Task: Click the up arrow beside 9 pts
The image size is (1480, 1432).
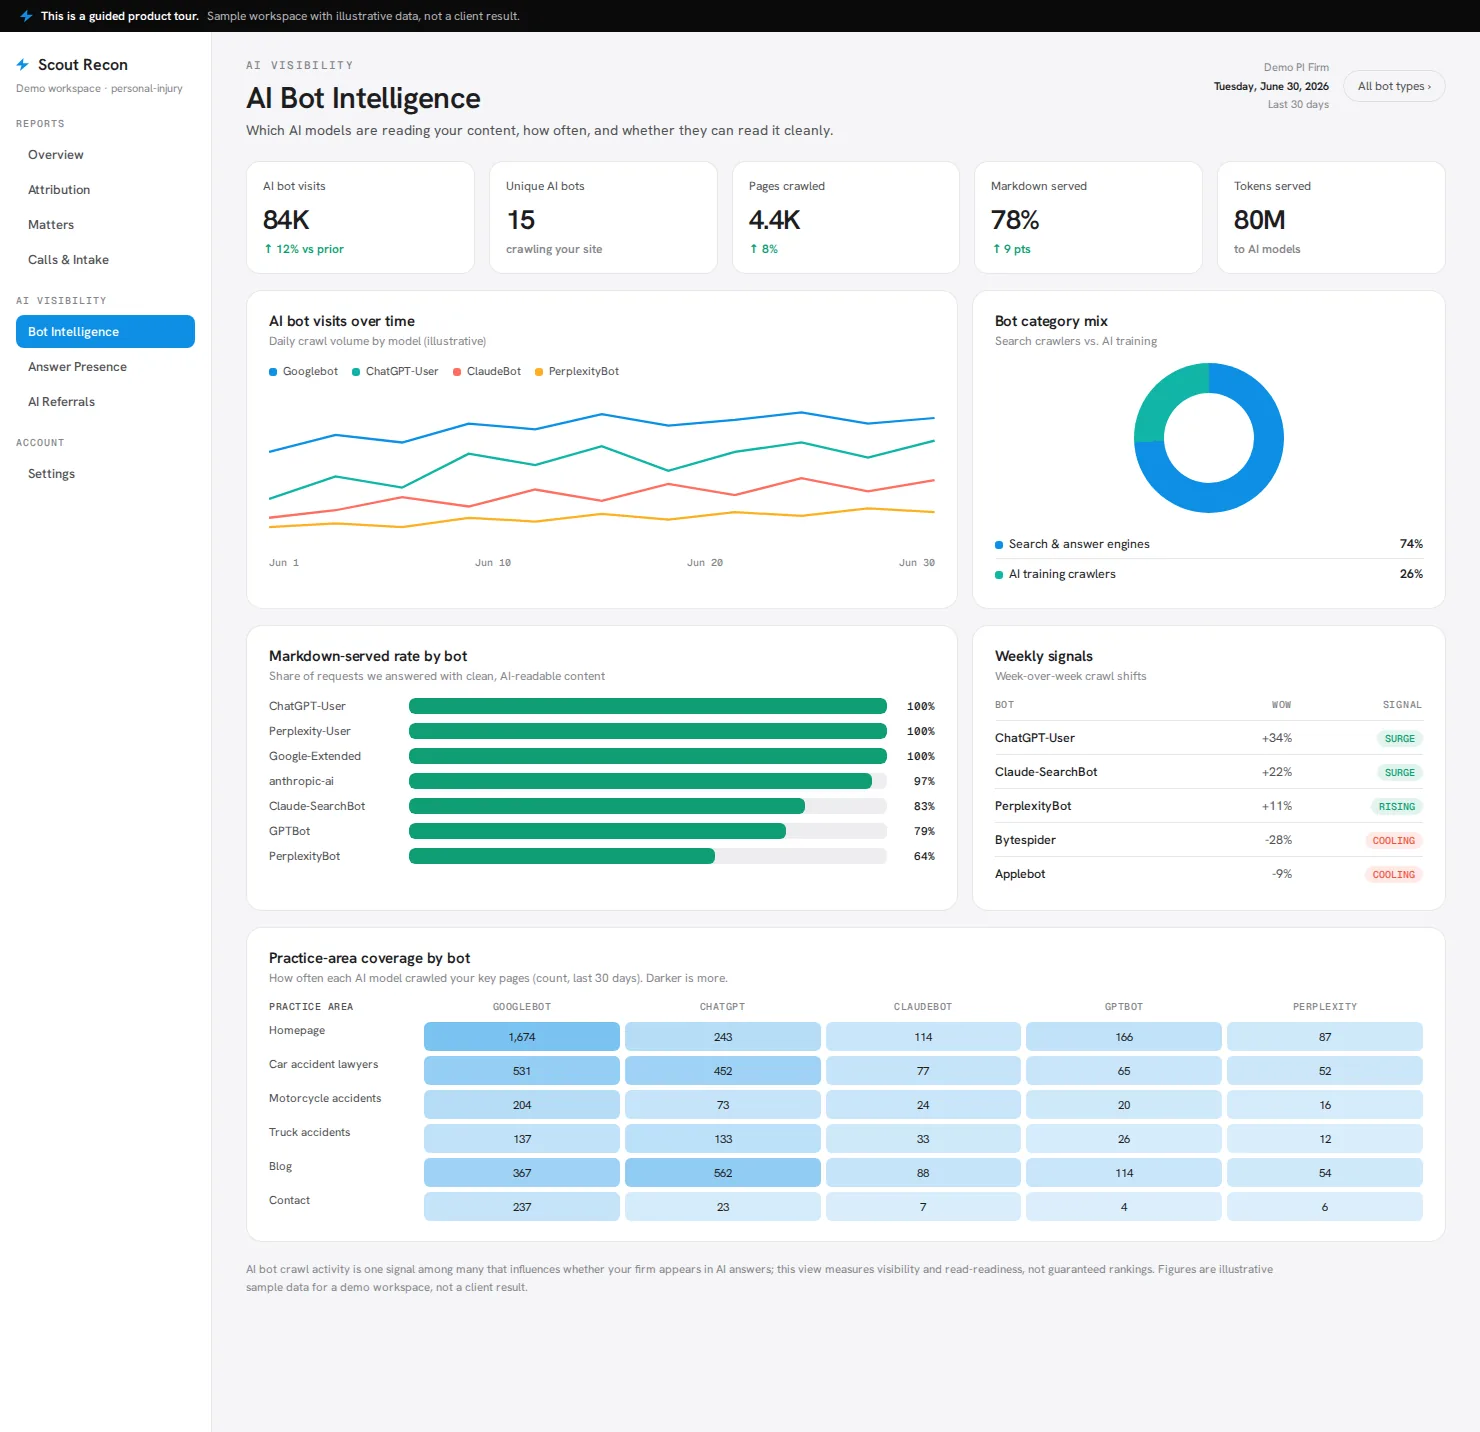Action: click(x=996, y=249)
